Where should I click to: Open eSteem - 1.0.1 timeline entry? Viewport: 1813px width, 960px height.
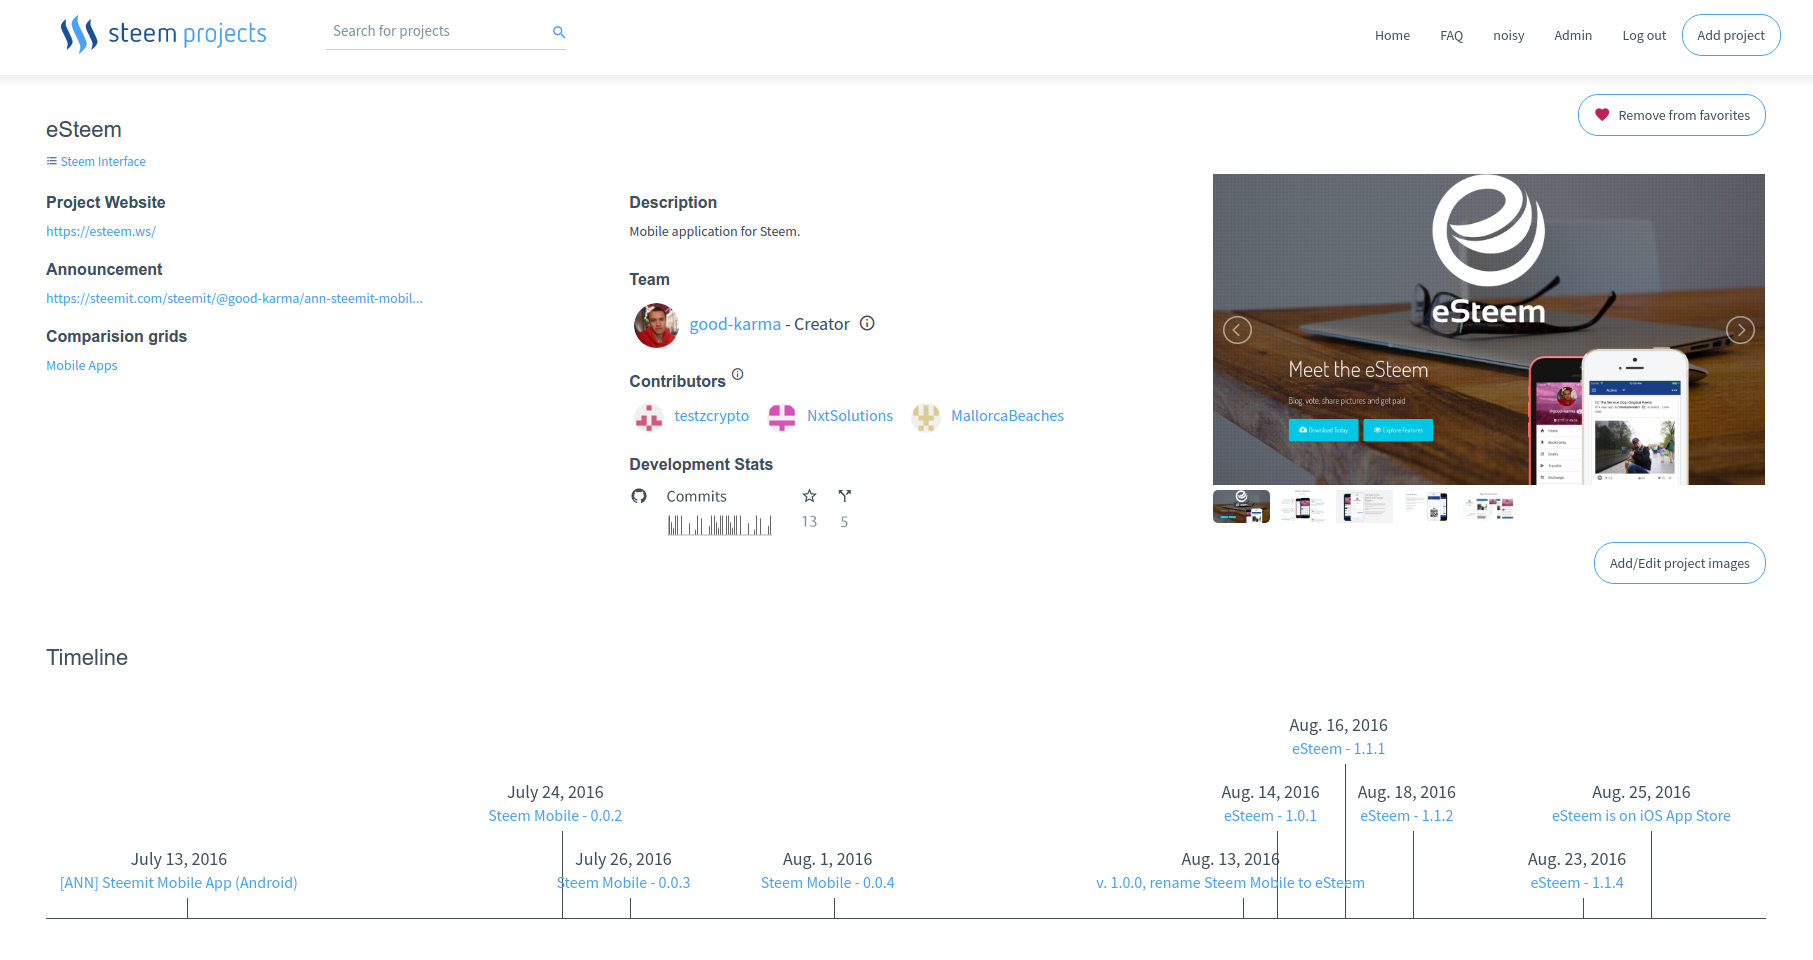point(1270,816)
